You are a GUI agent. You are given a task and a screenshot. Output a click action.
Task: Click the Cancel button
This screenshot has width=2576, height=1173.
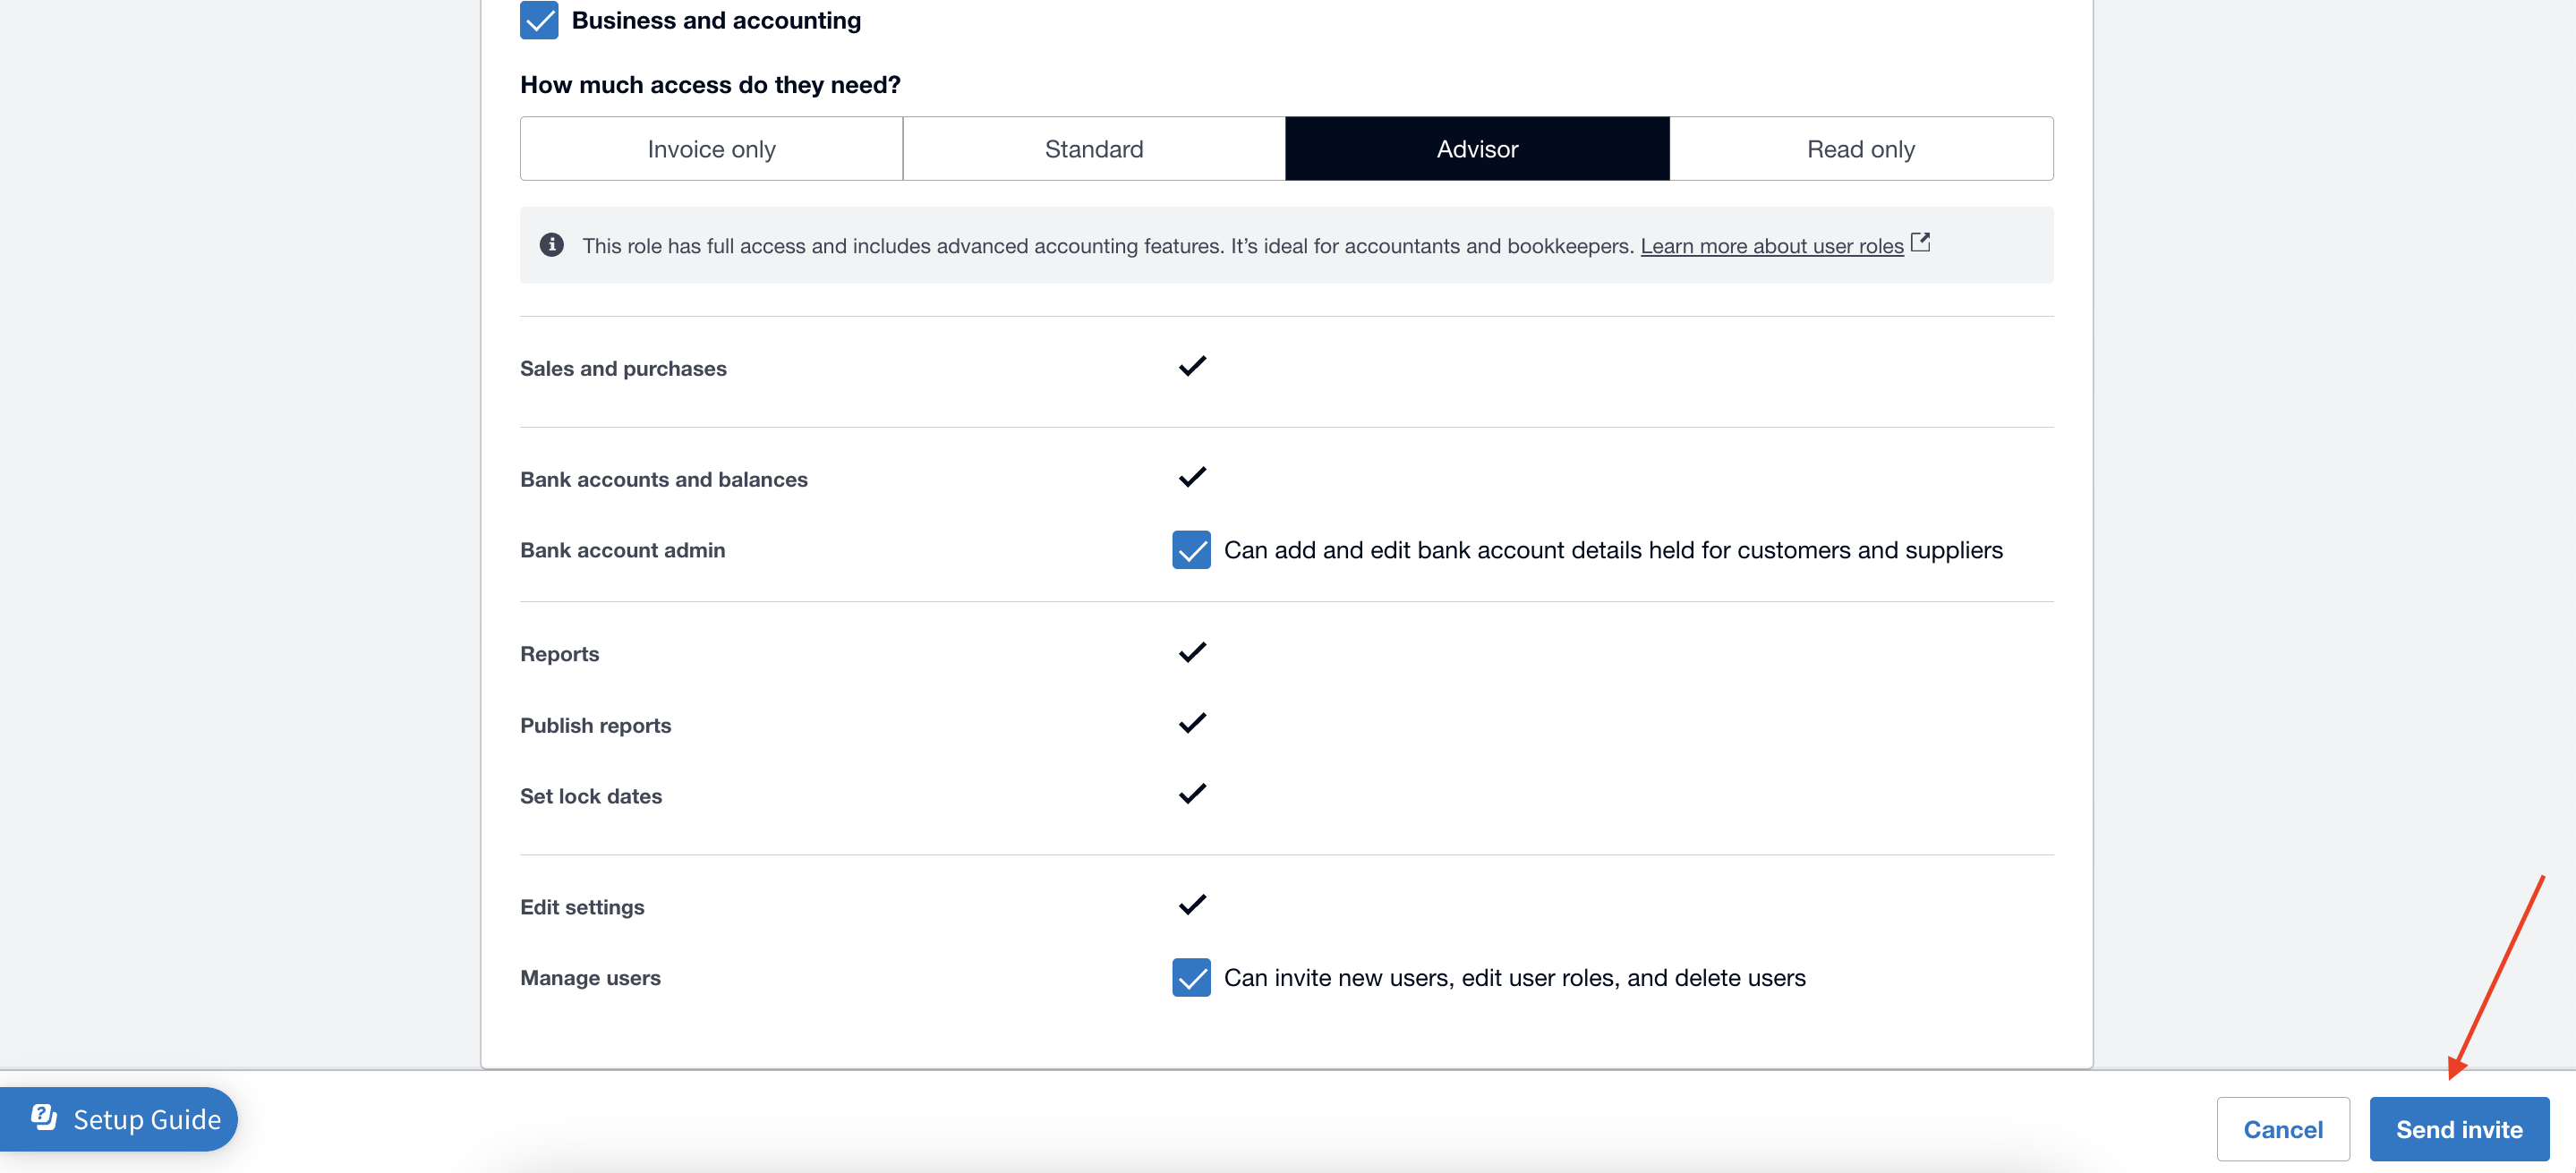(2283, 1129)
